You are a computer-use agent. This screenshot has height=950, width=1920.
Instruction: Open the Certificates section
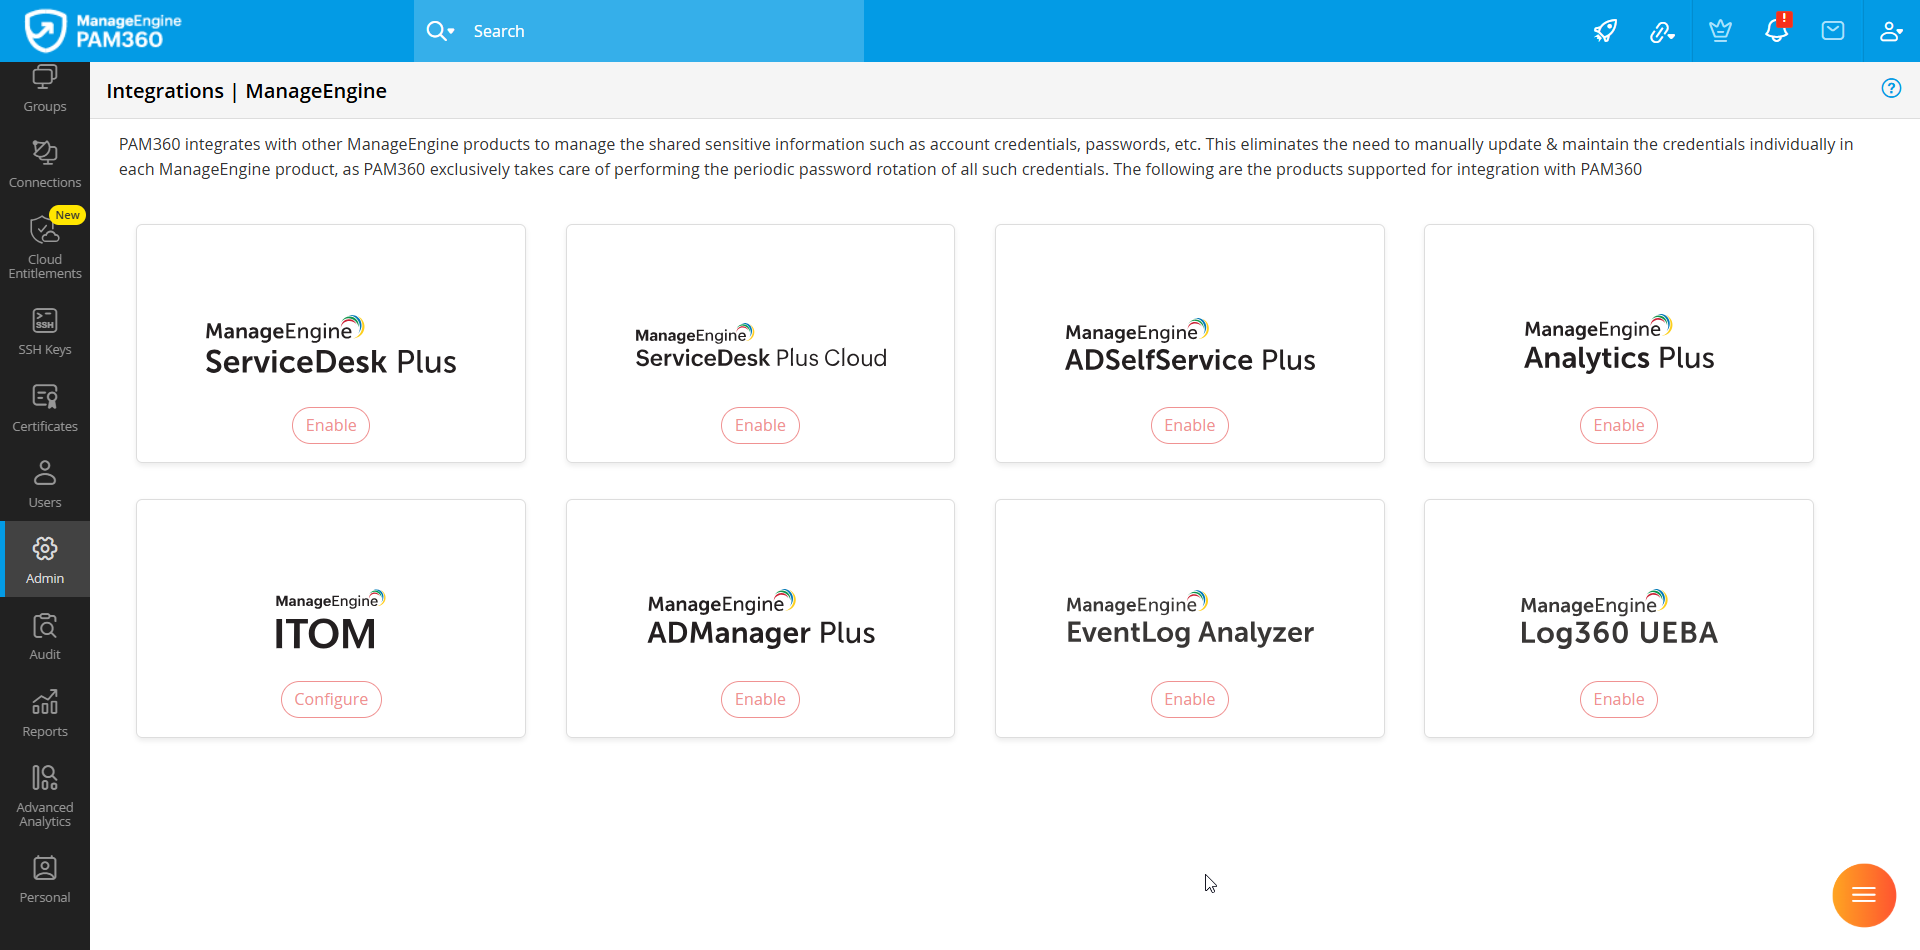point(45,408)
